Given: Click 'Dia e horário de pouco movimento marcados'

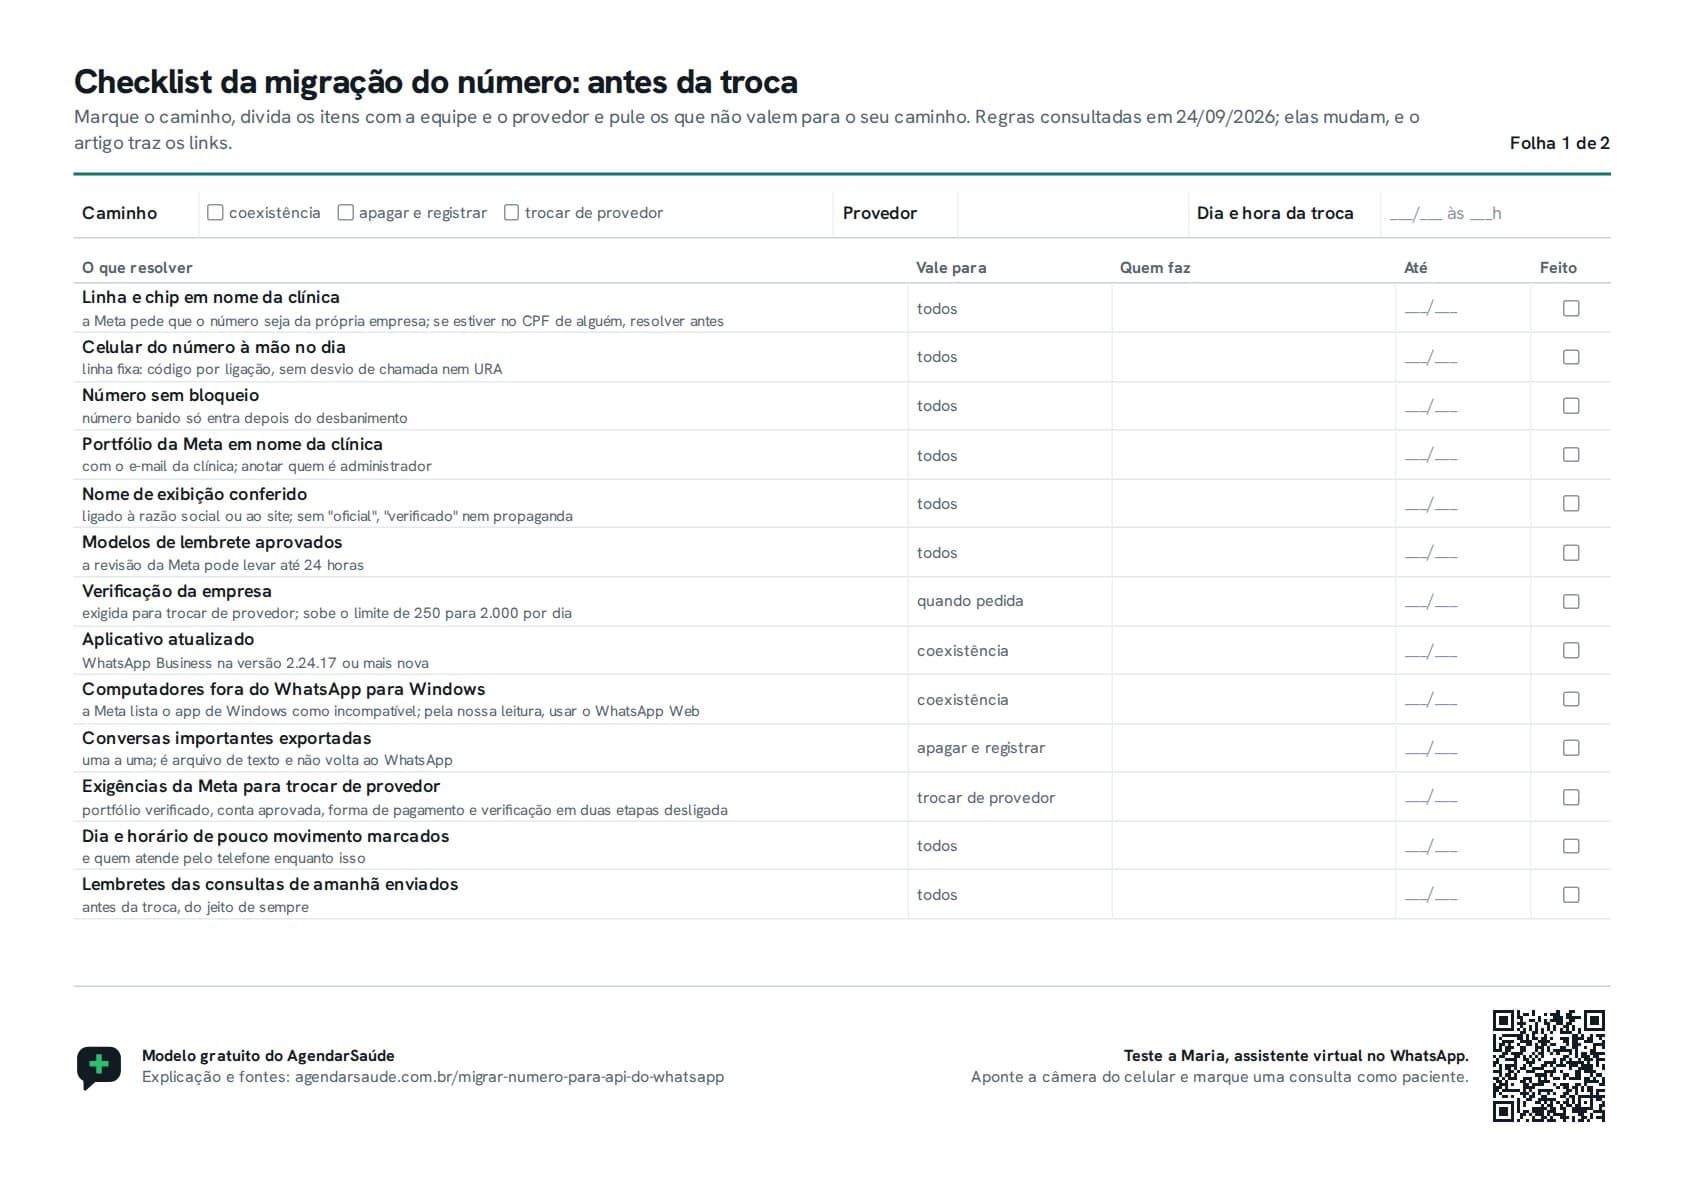Looking at the screenshot, I should click(266, 836).
